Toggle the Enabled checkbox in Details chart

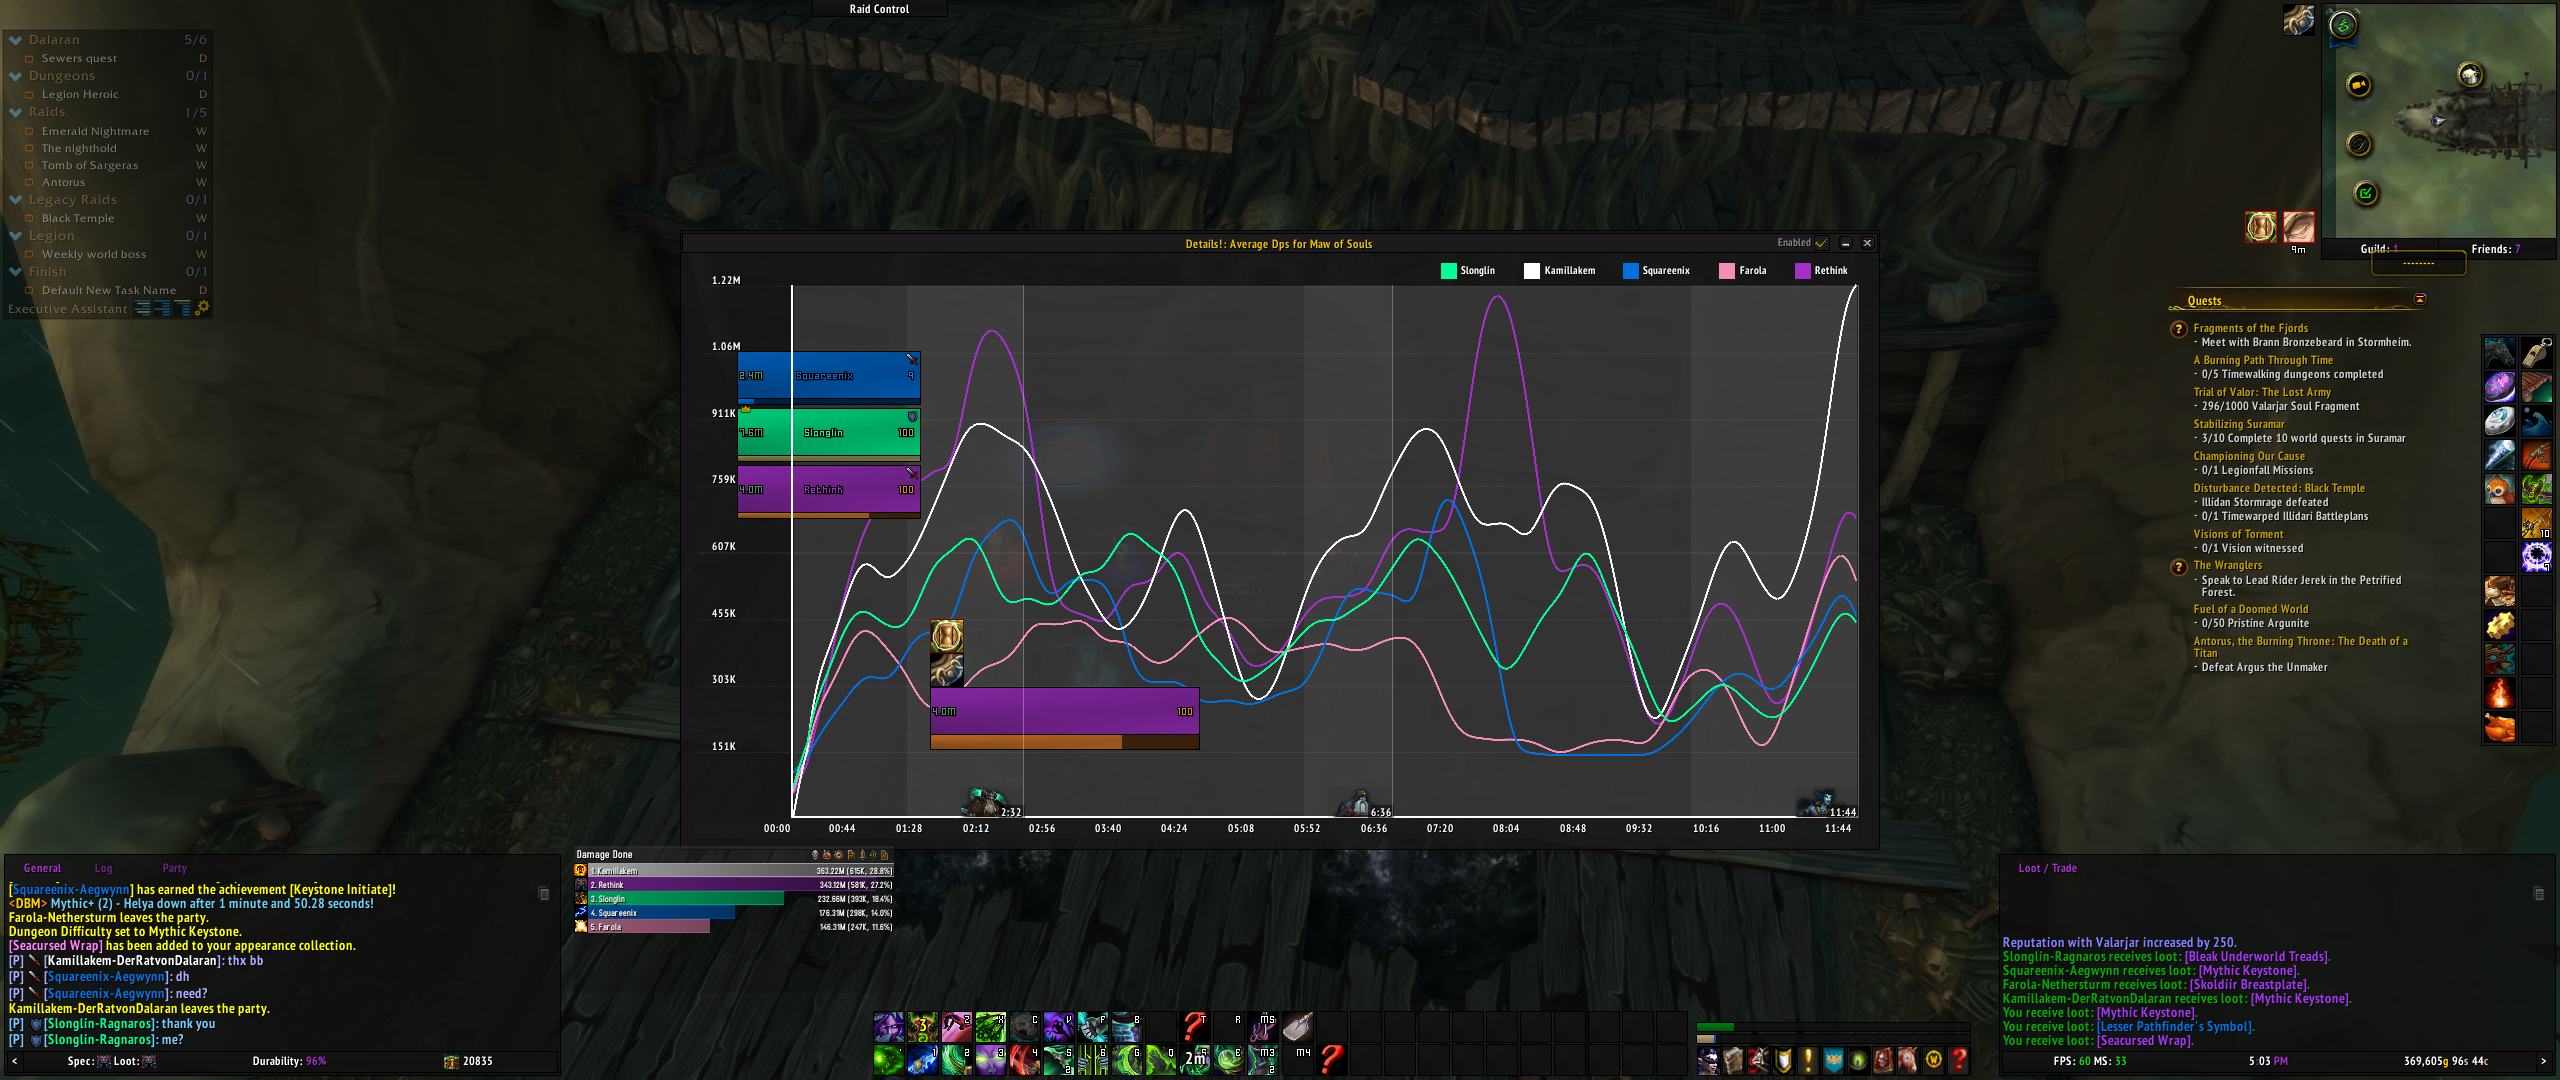1821,243
